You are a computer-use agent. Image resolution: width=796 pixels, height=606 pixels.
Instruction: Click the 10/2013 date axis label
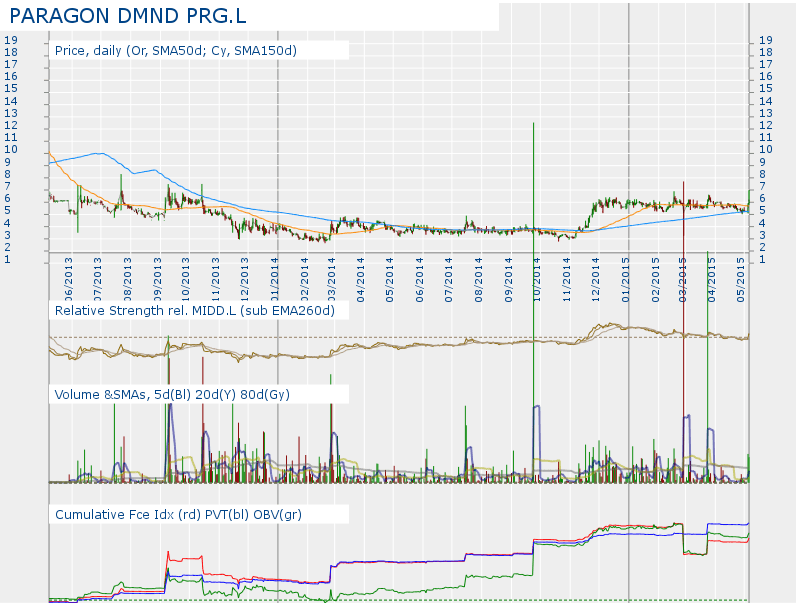185,280
